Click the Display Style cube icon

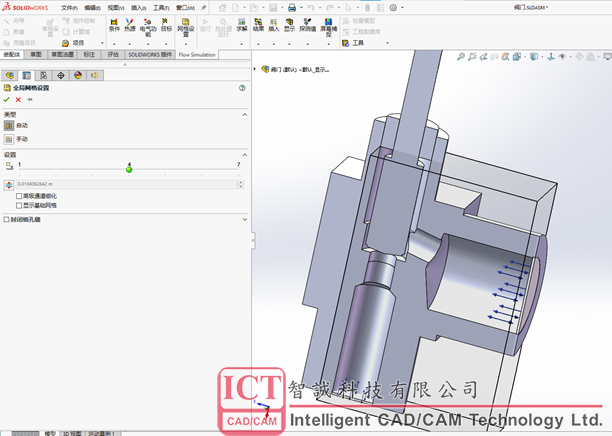534,57
